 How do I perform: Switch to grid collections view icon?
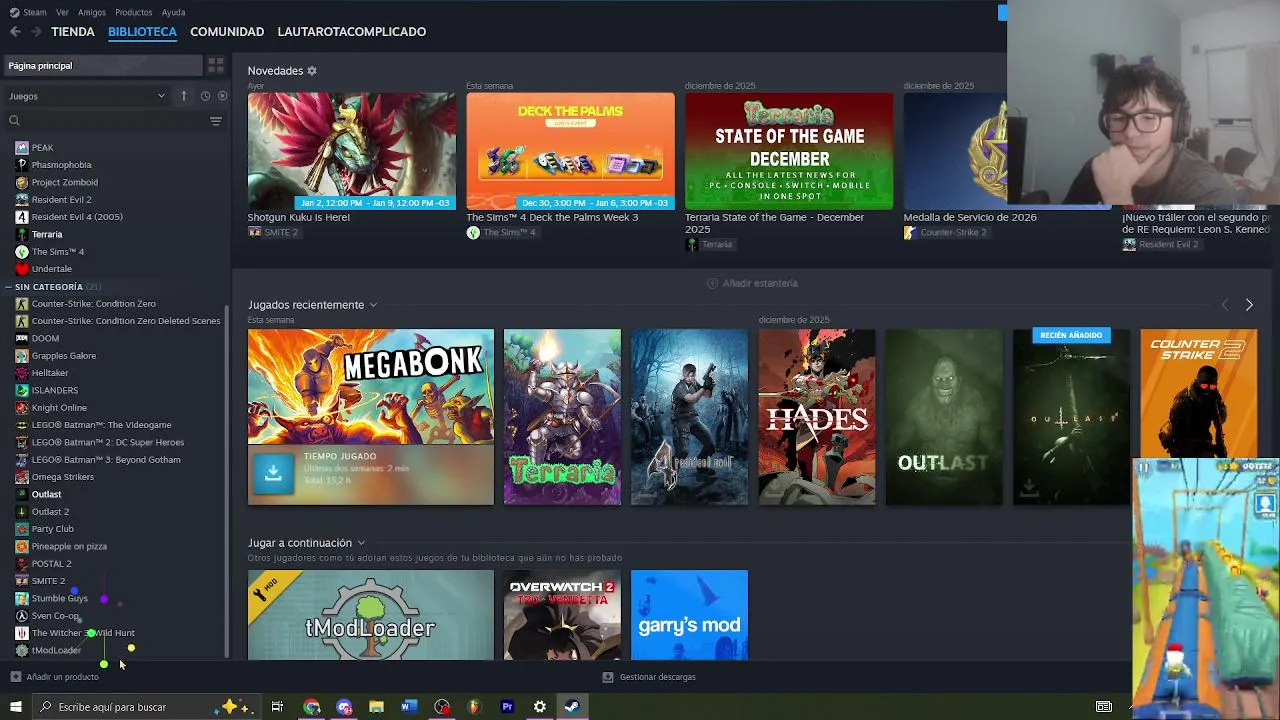[x=215, y=66]
